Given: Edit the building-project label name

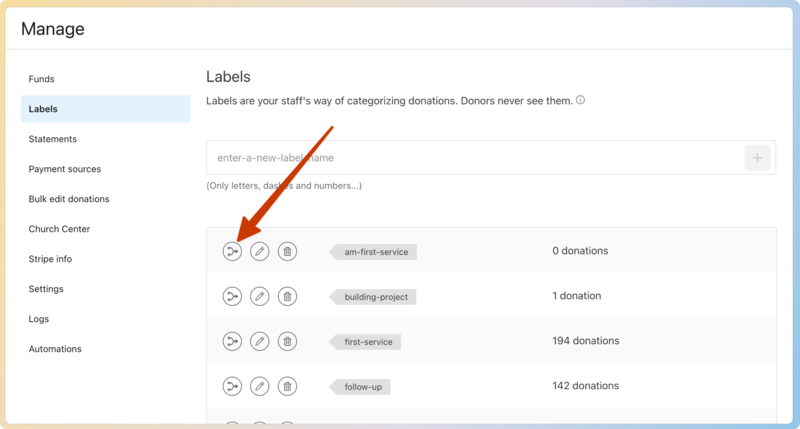Looking at the screenshot, I should click(260, 296).
